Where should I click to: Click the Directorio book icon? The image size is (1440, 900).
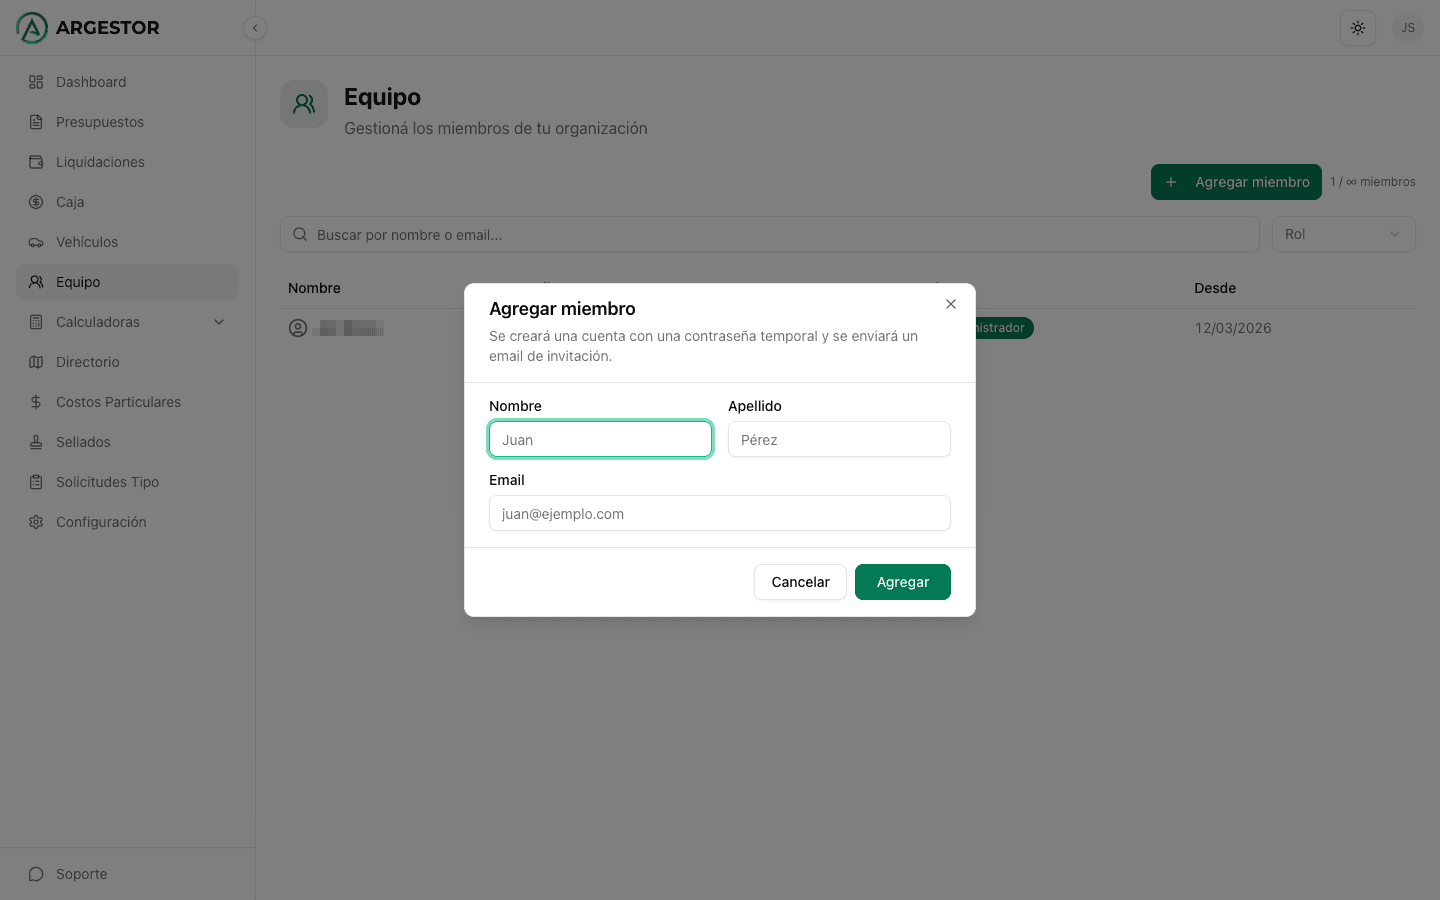pyautogui.click(x=36, y=362)
